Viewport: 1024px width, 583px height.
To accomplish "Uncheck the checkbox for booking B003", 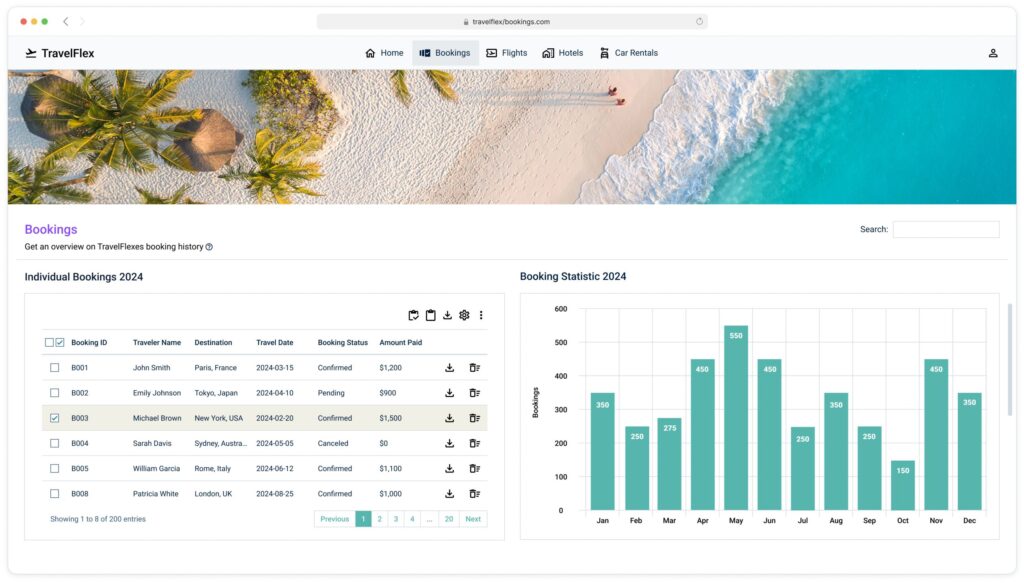I will tap(55, 418).
